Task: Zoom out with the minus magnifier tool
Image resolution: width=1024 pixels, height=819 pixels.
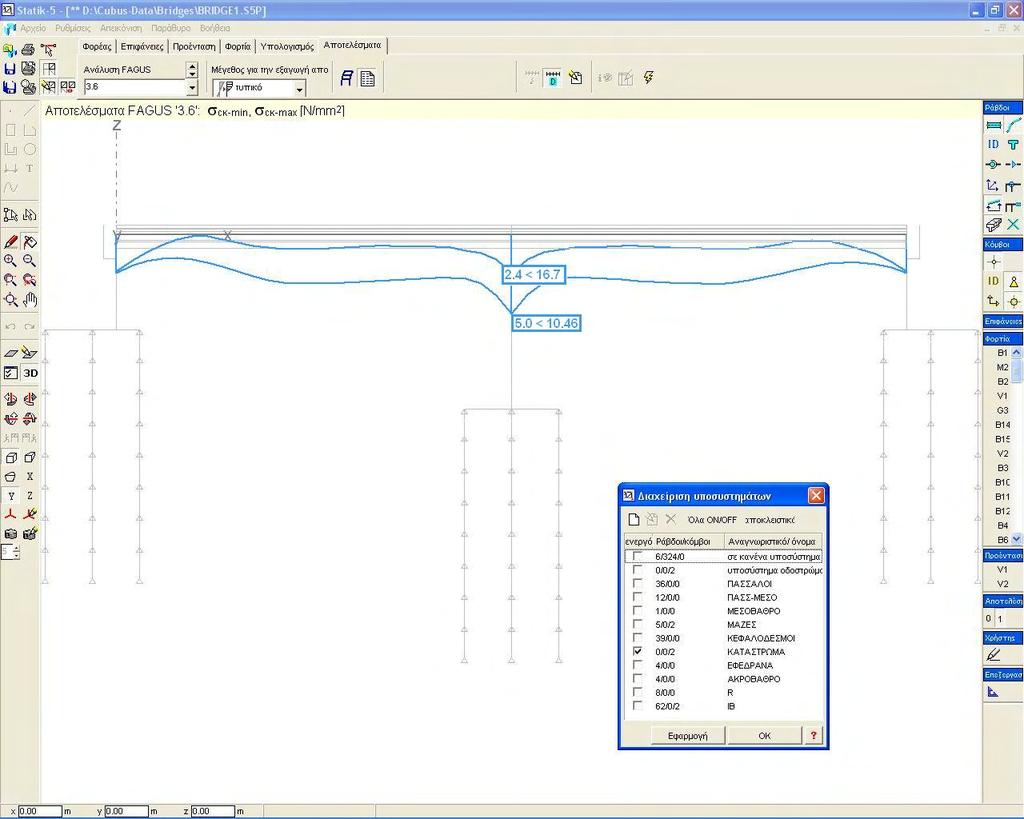Action: [29, 261]
